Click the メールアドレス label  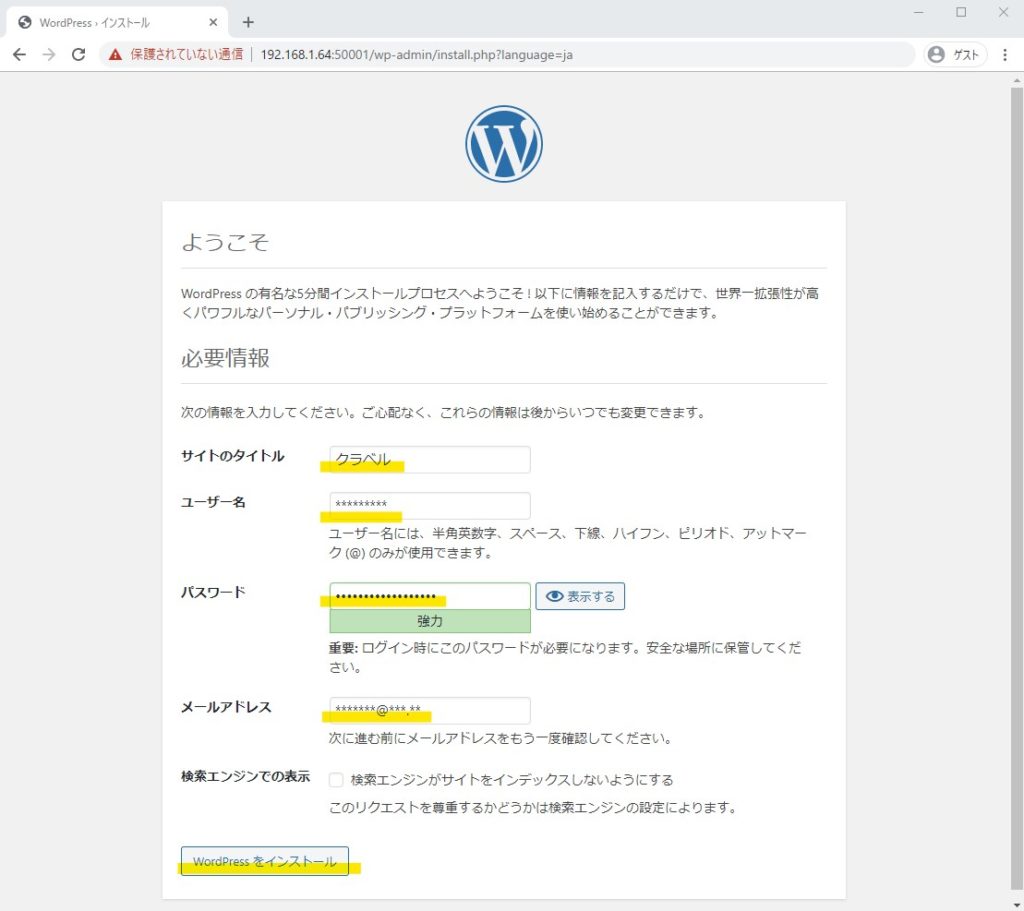pos(226,707)
